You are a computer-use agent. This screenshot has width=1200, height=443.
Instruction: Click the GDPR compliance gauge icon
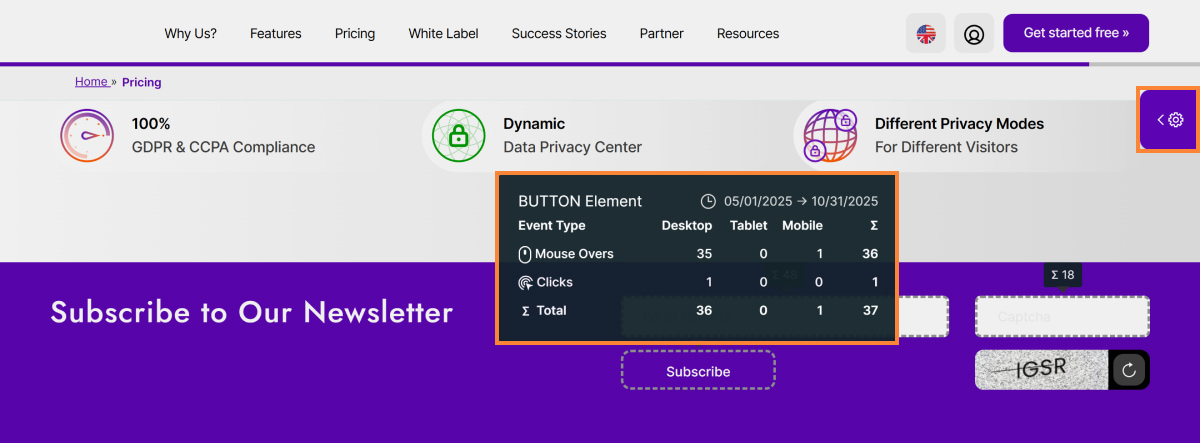coord(86,135)
